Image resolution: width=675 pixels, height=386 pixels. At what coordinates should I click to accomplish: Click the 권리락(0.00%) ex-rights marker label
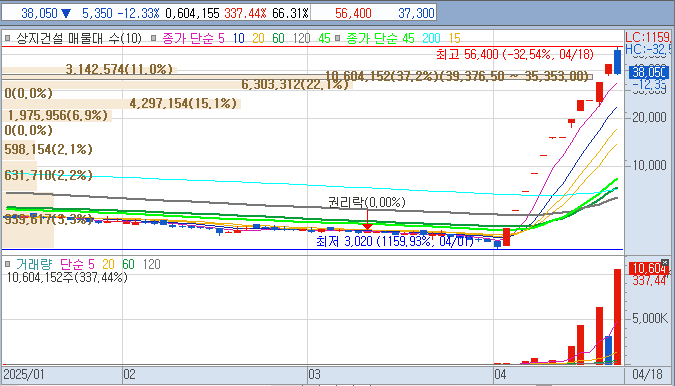click(x=367, y=202)
